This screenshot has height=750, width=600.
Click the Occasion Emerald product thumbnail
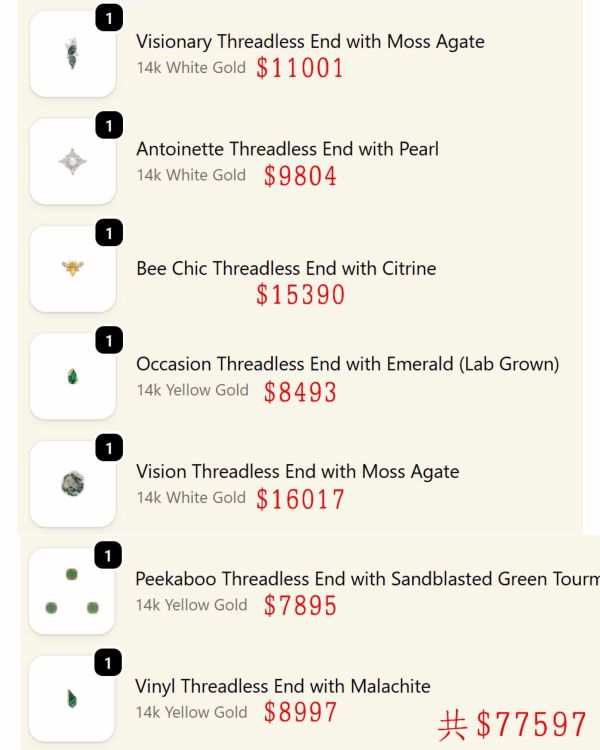point(72,376)
